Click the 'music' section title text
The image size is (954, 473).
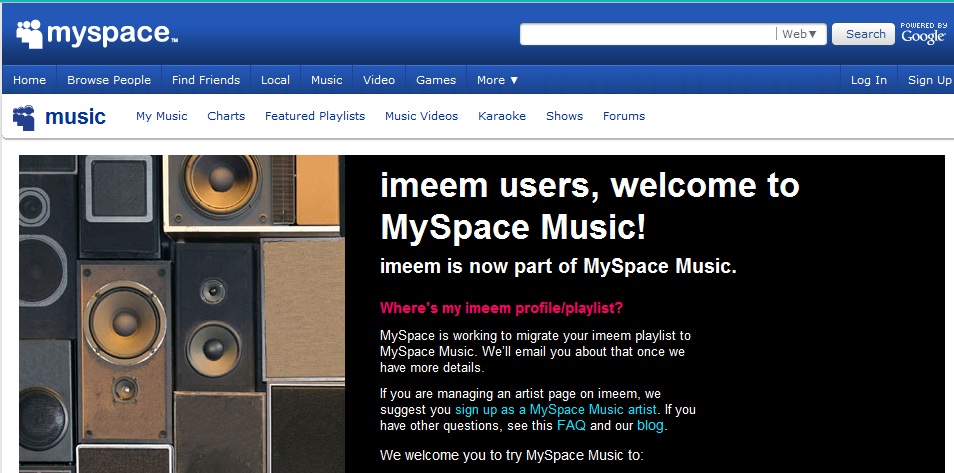coord(75,116)
